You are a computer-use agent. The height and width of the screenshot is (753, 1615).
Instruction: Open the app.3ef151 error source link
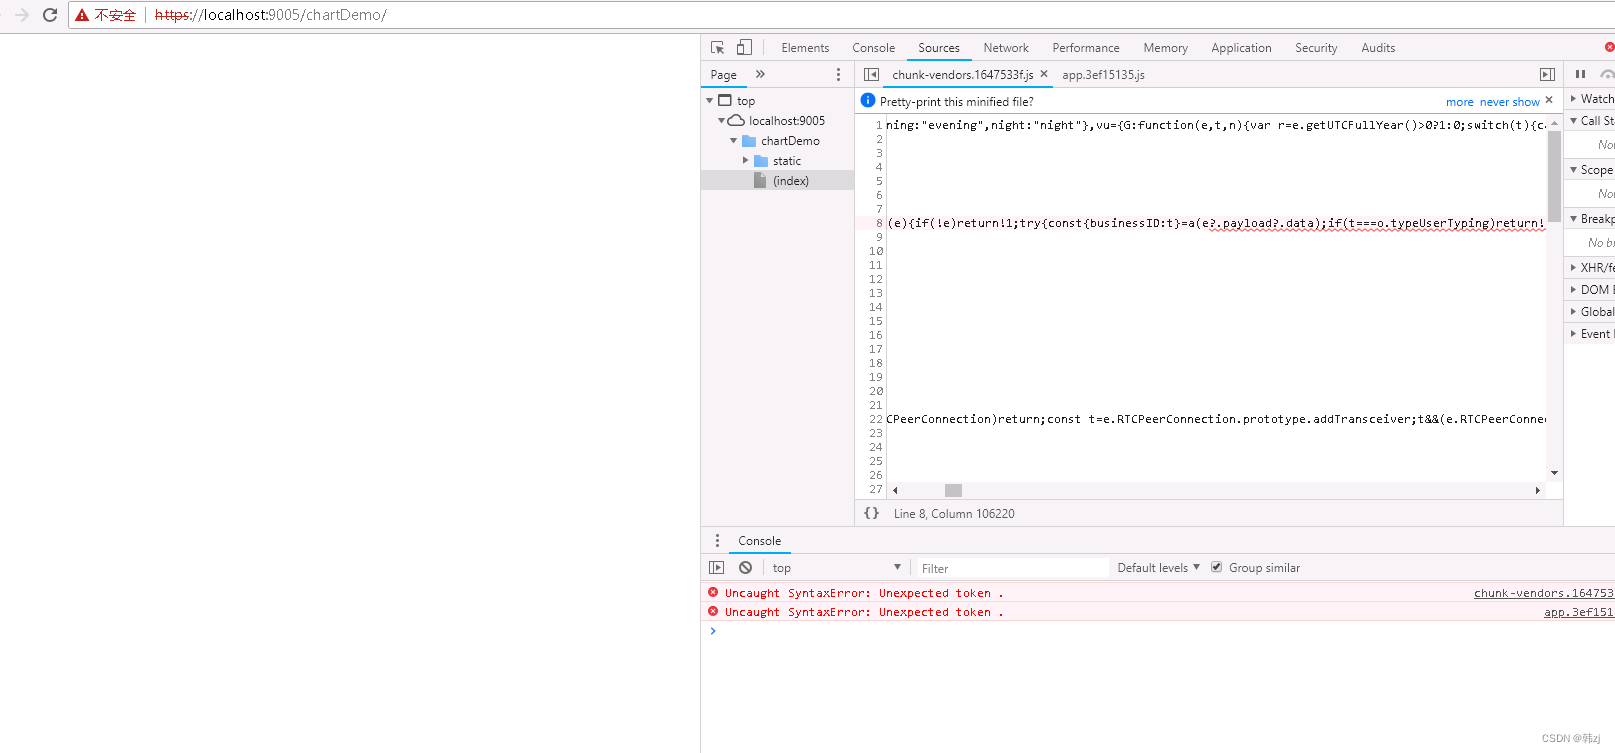click(1578, 612)
